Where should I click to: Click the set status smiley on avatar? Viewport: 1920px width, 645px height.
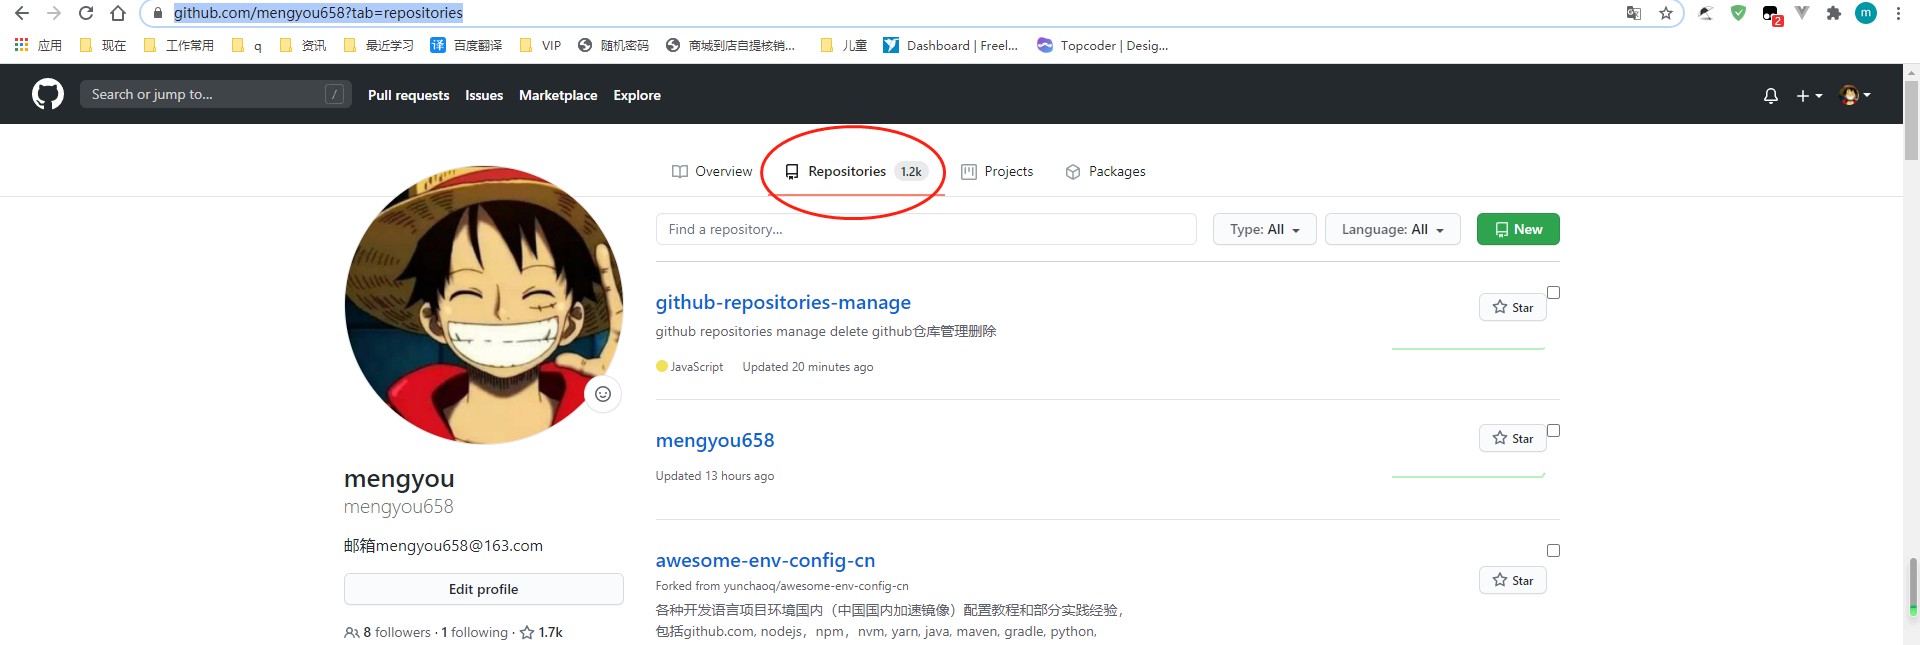(x=603, y=394)
